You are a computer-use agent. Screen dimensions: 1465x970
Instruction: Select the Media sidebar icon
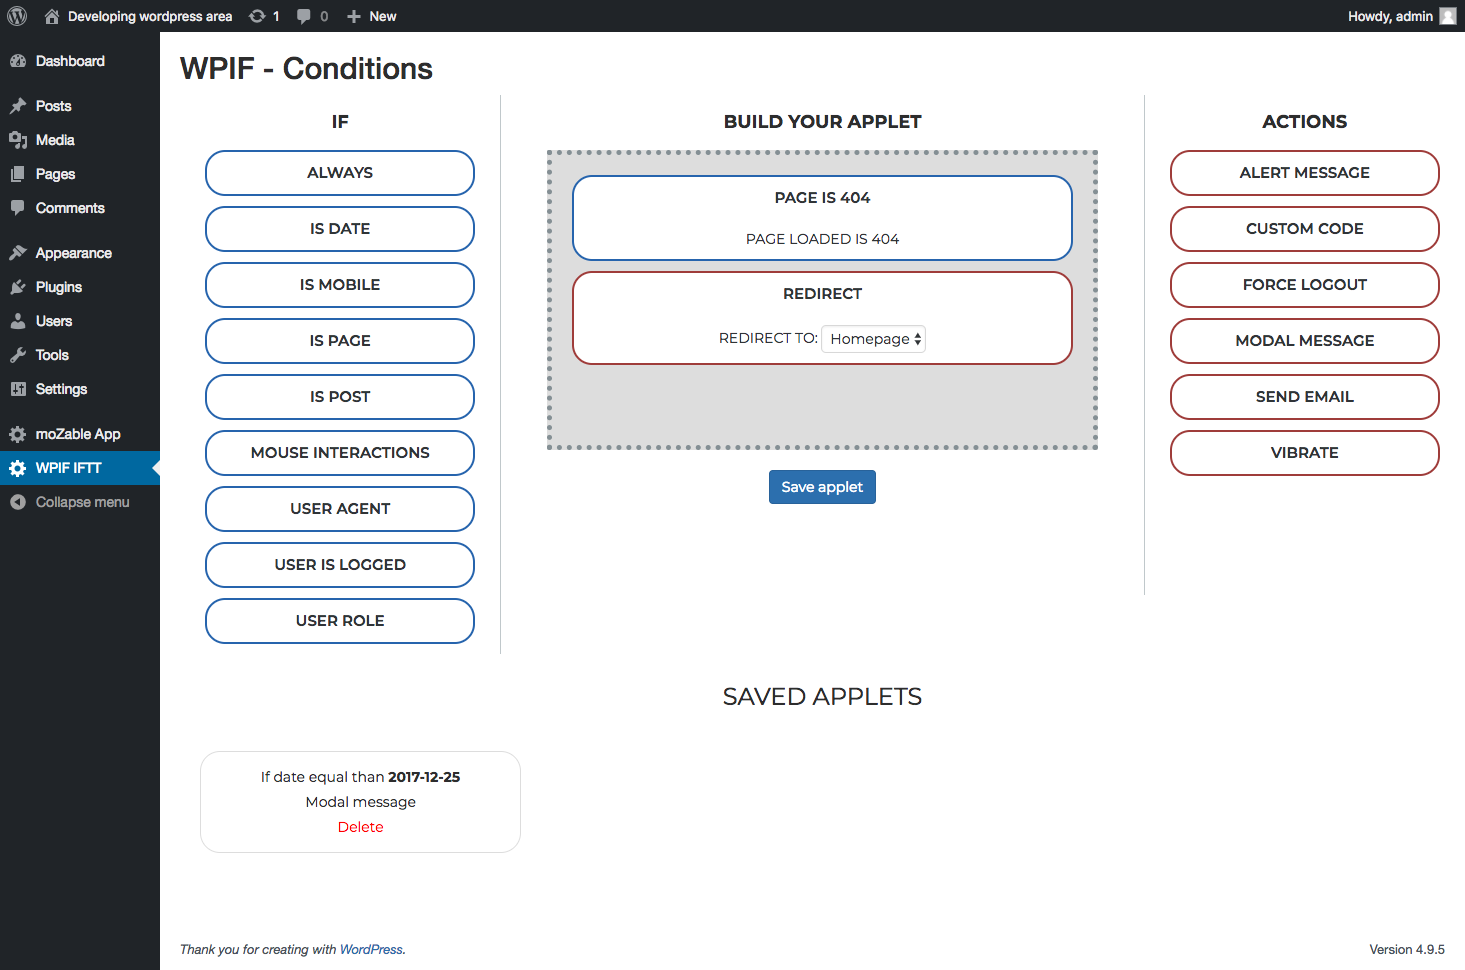pos(19,140)
